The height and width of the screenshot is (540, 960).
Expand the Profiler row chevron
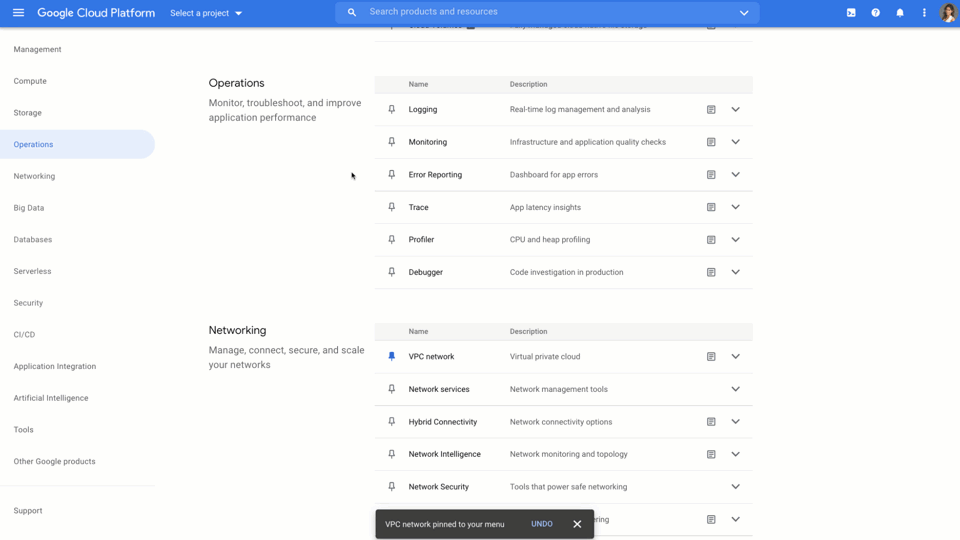[x=735, y=239]
